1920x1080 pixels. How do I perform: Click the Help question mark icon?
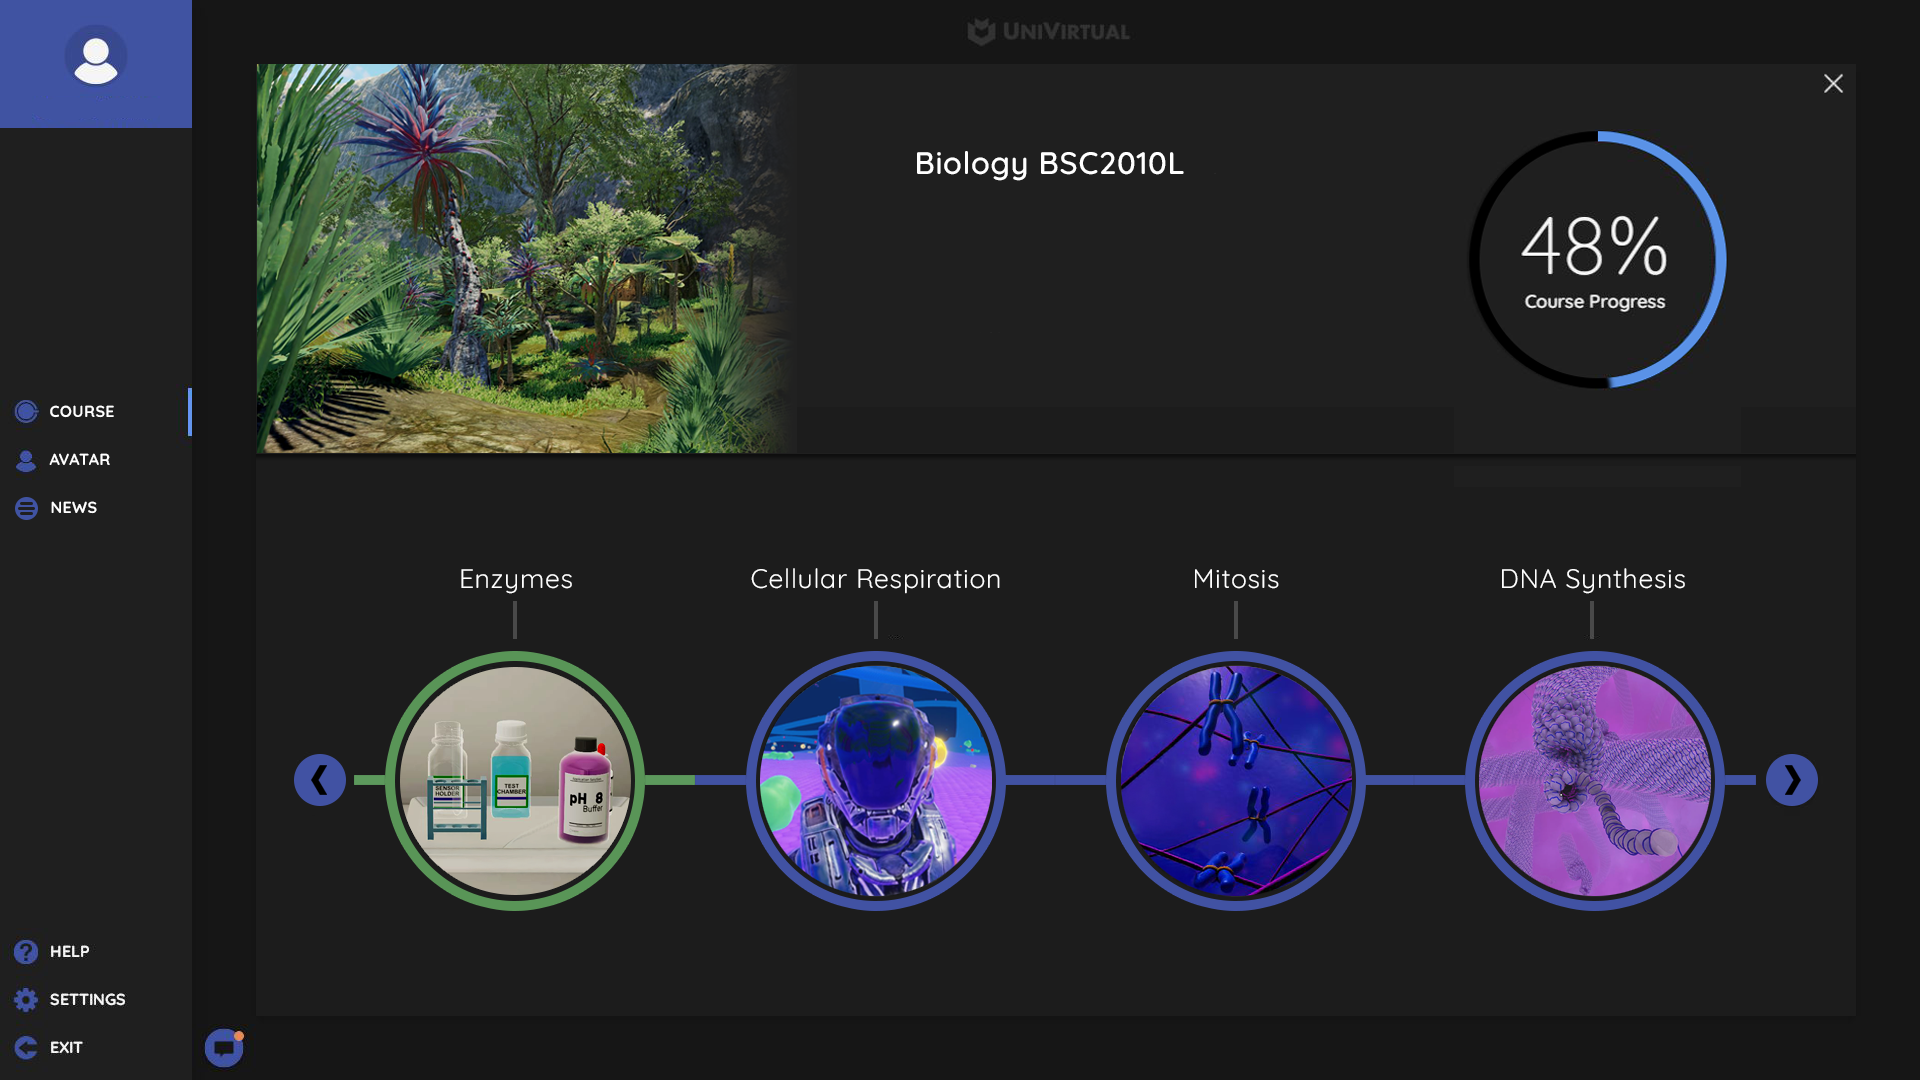[26, 952]
